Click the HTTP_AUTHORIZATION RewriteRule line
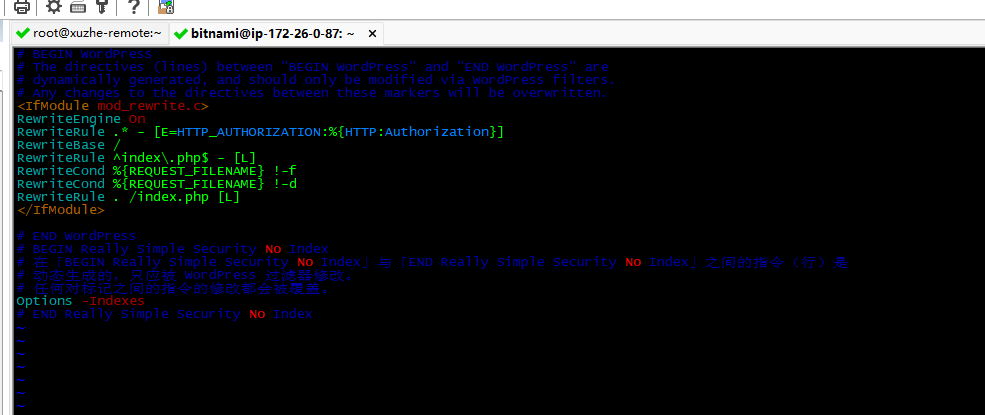Screen dimensions: 985x415 (260, 132)
